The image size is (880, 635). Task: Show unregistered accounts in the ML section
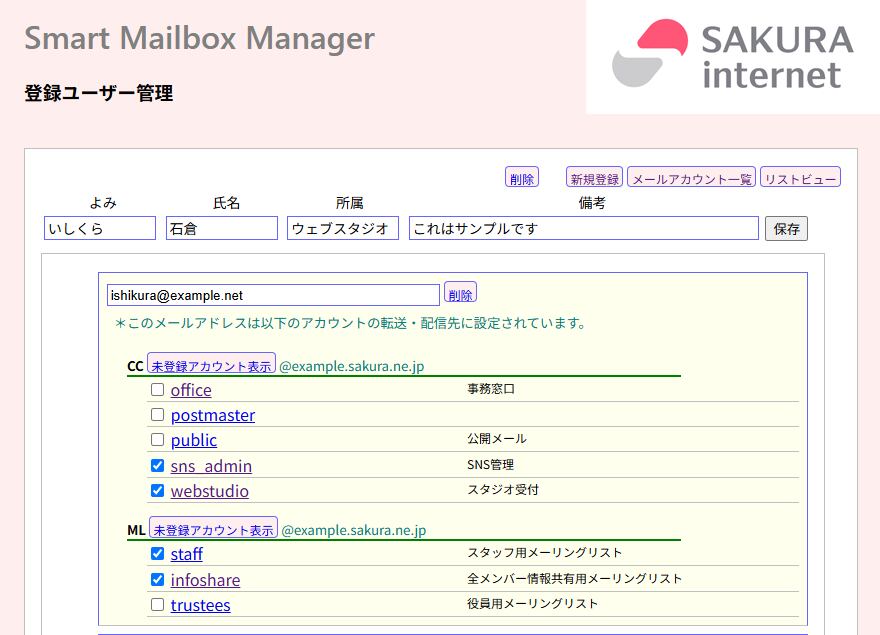click(213, 529)
